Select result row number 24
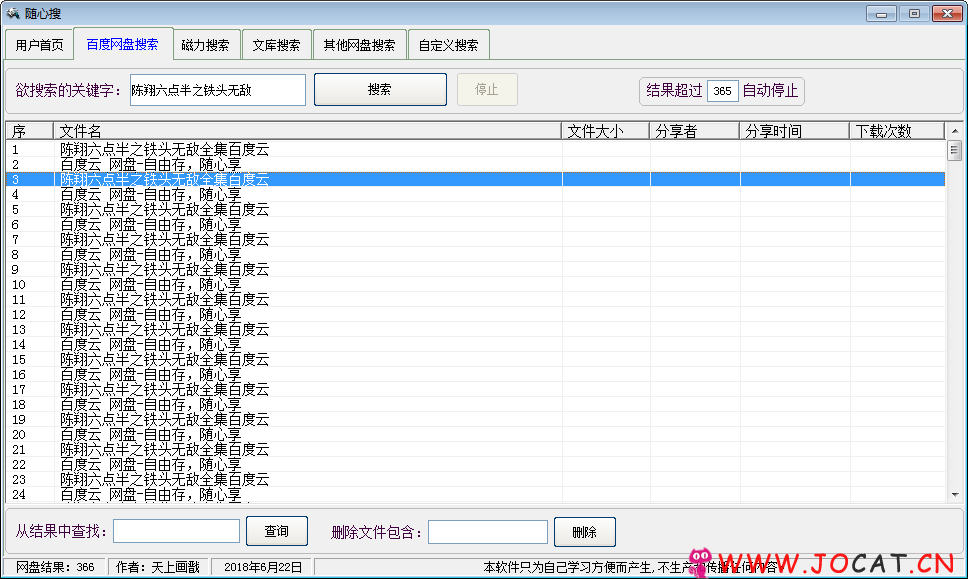968x579 pixels. click(475, 494)
